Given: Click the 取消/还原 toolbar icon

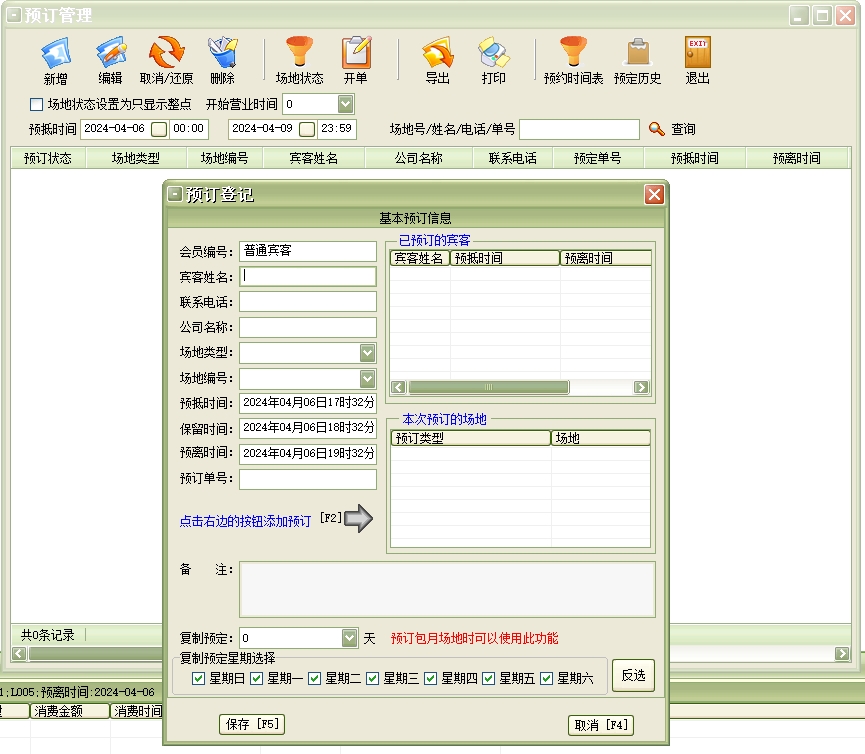Looking at the screenshot, I should click(x=166, y=53).
